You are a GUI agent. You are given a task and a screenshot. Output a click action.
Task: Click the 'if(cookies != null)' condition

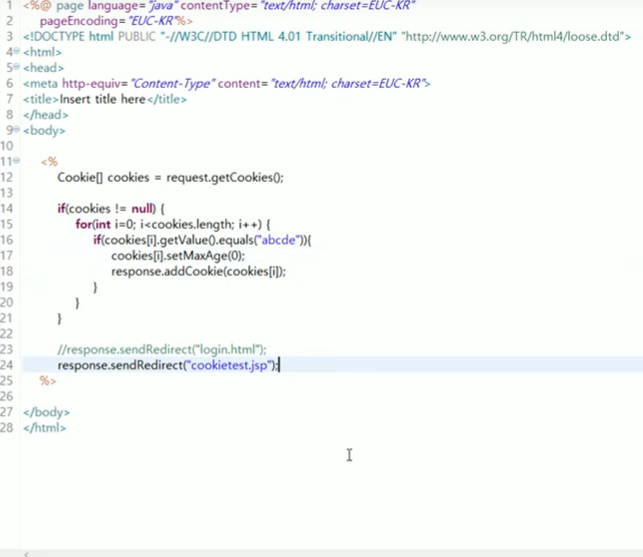tap(107, 209)
